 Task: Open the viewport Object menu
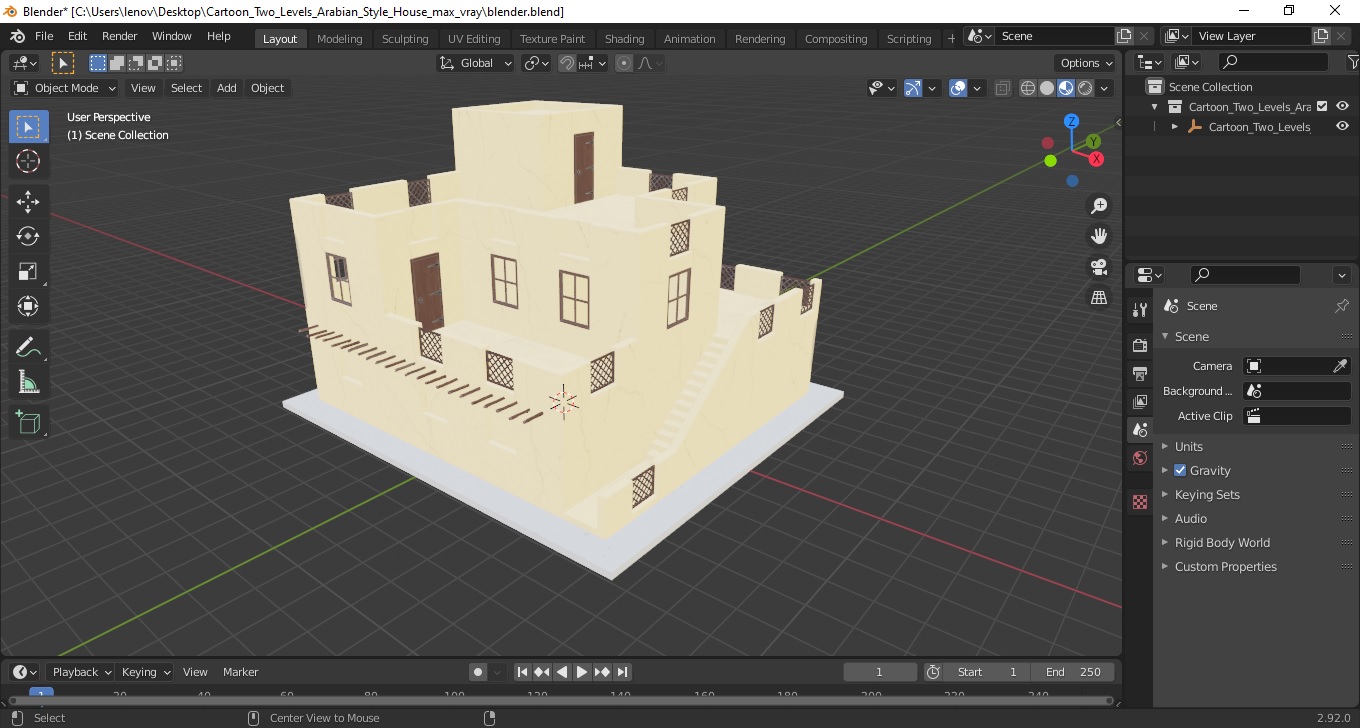[267, 88]
